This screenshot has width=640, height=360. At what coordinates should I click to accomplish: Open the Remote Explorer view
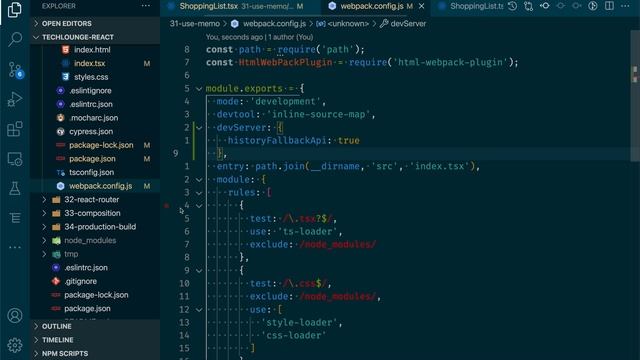coord(15,159)
